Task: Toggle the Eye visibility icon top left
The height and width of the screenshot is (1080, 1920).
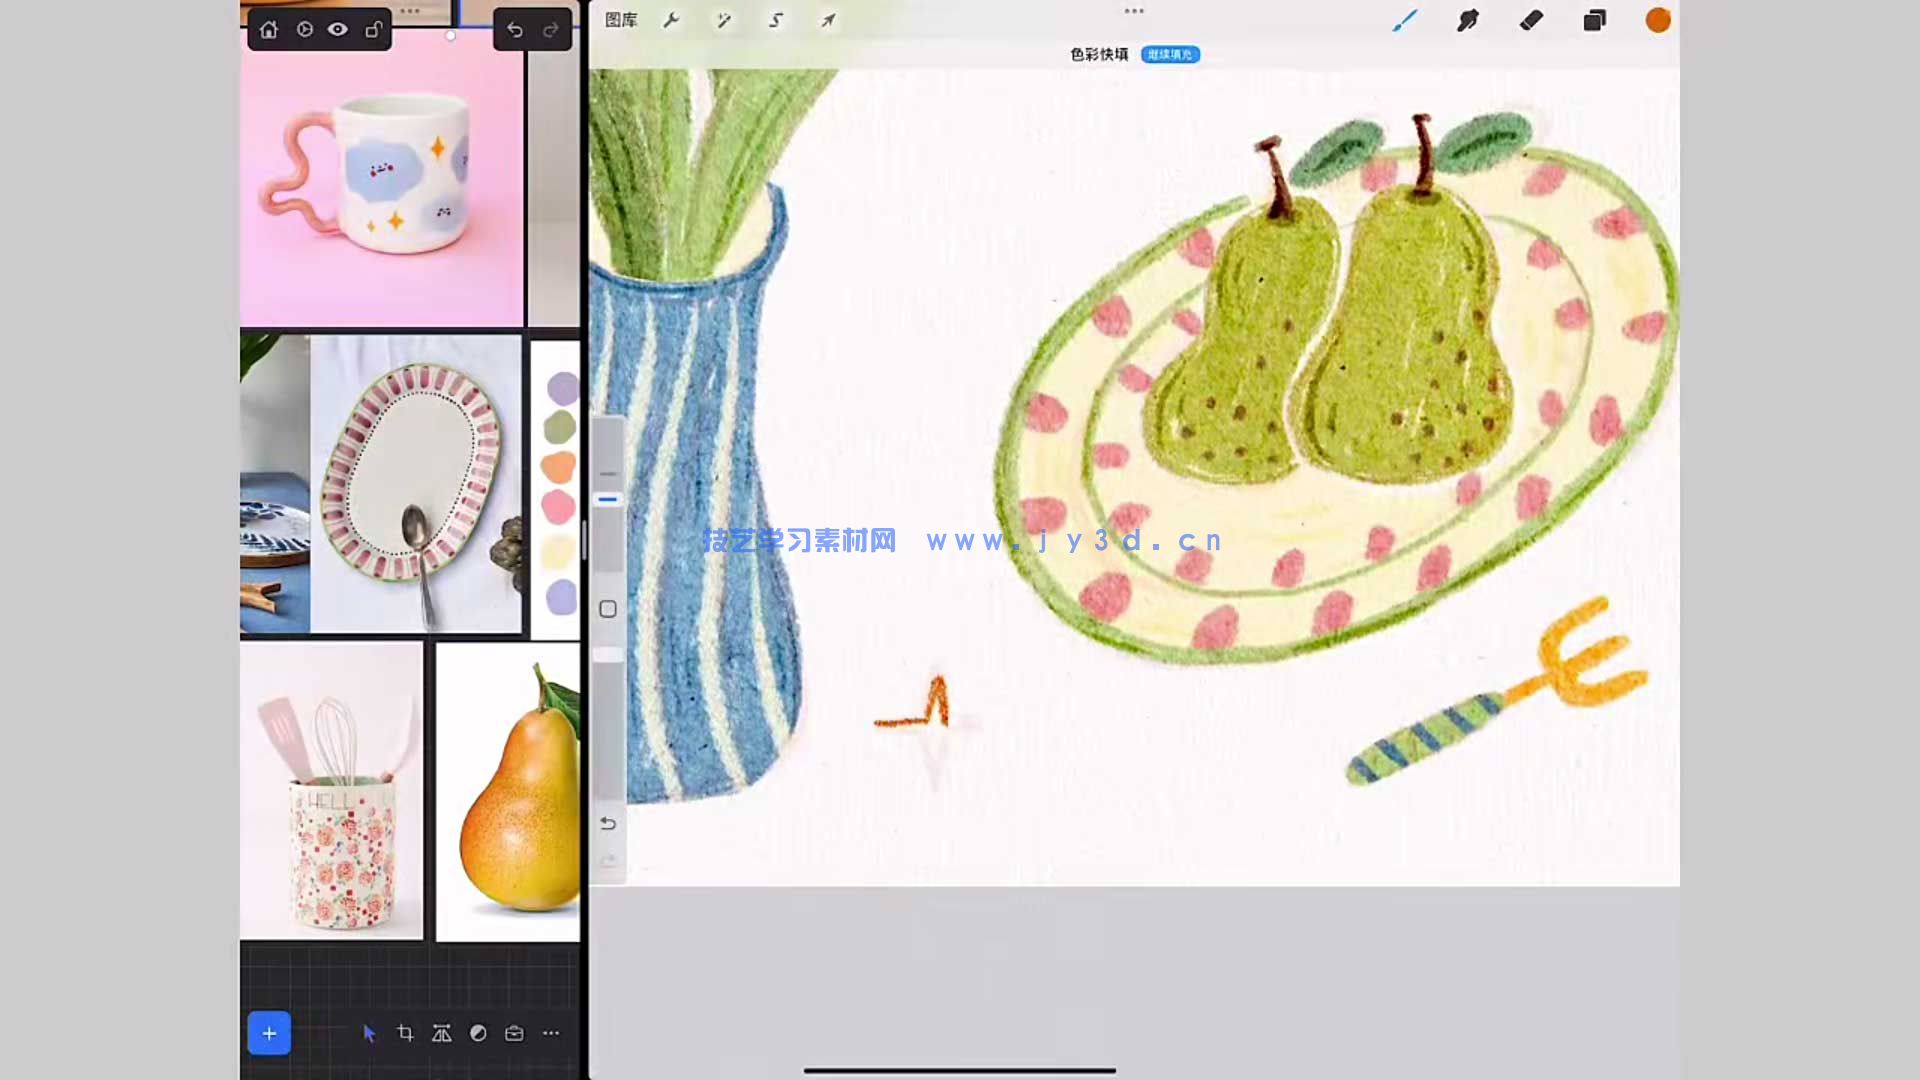Action: pyautogui.click(x=336, y=29)
